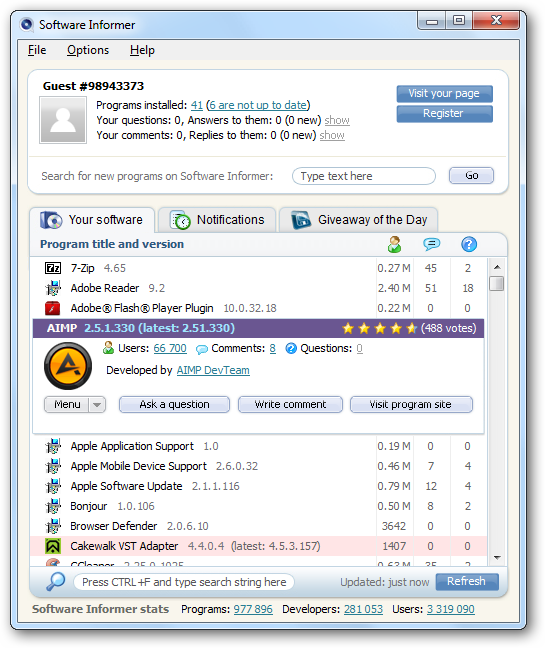The height and width of the screenshot is (648, 545).
Task: Select the Adobe Reader 9.2 row text
Action: 117,288
